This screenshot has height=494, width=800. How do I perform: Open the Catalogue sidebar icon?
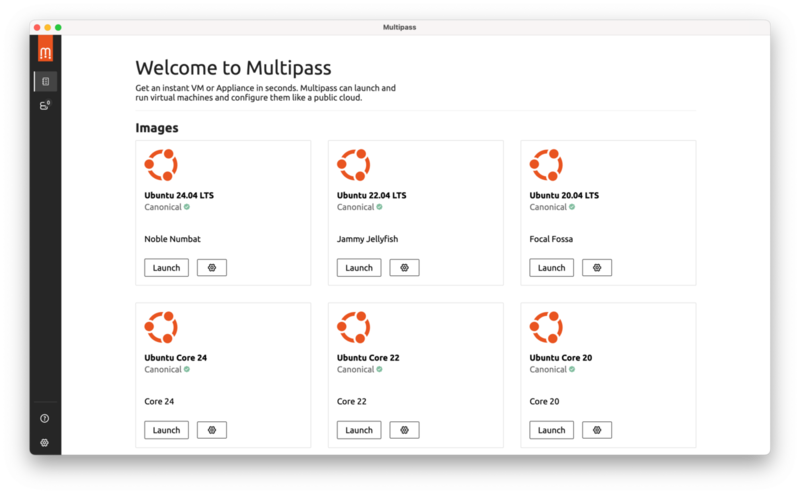point(45,81)
